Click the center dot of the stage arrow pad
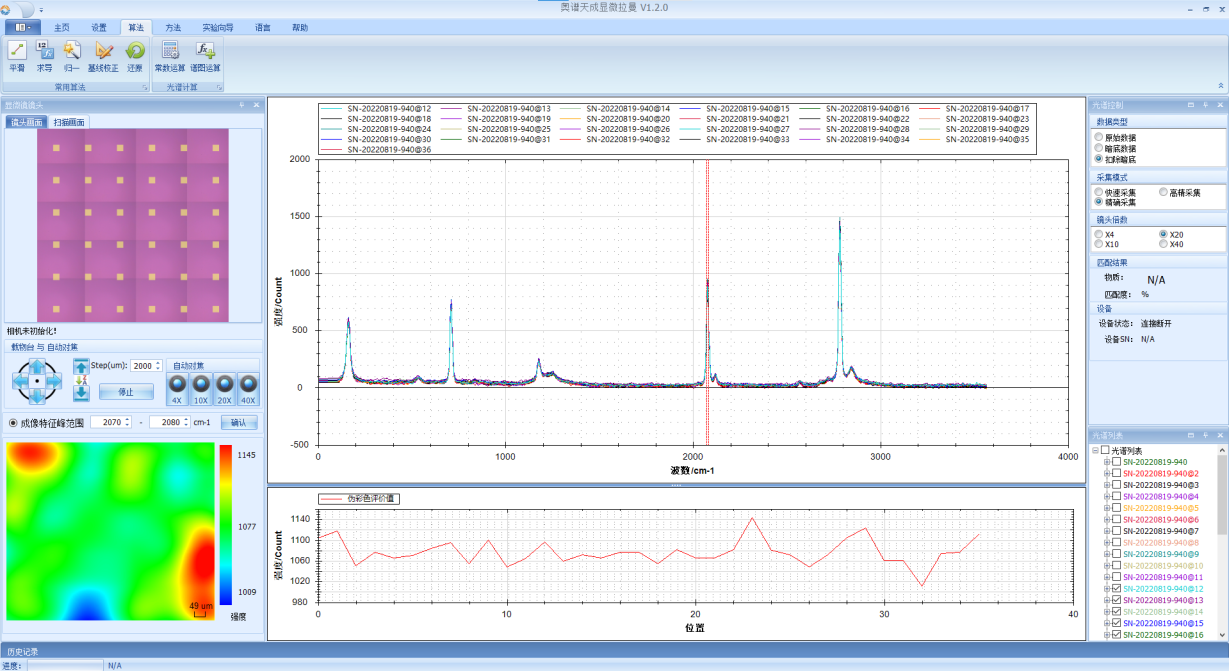1229x671 pixels. 37,381
